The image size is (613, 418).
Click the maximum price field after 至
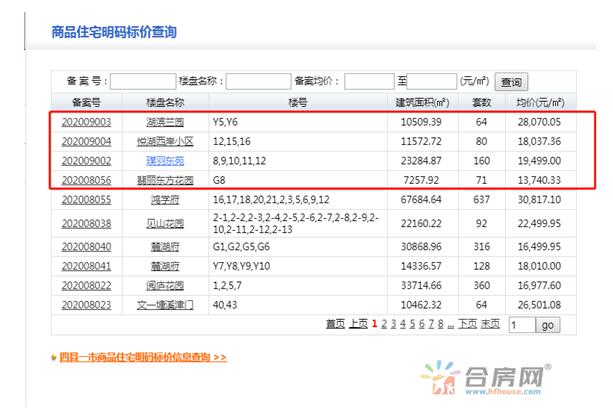[431, 82]
